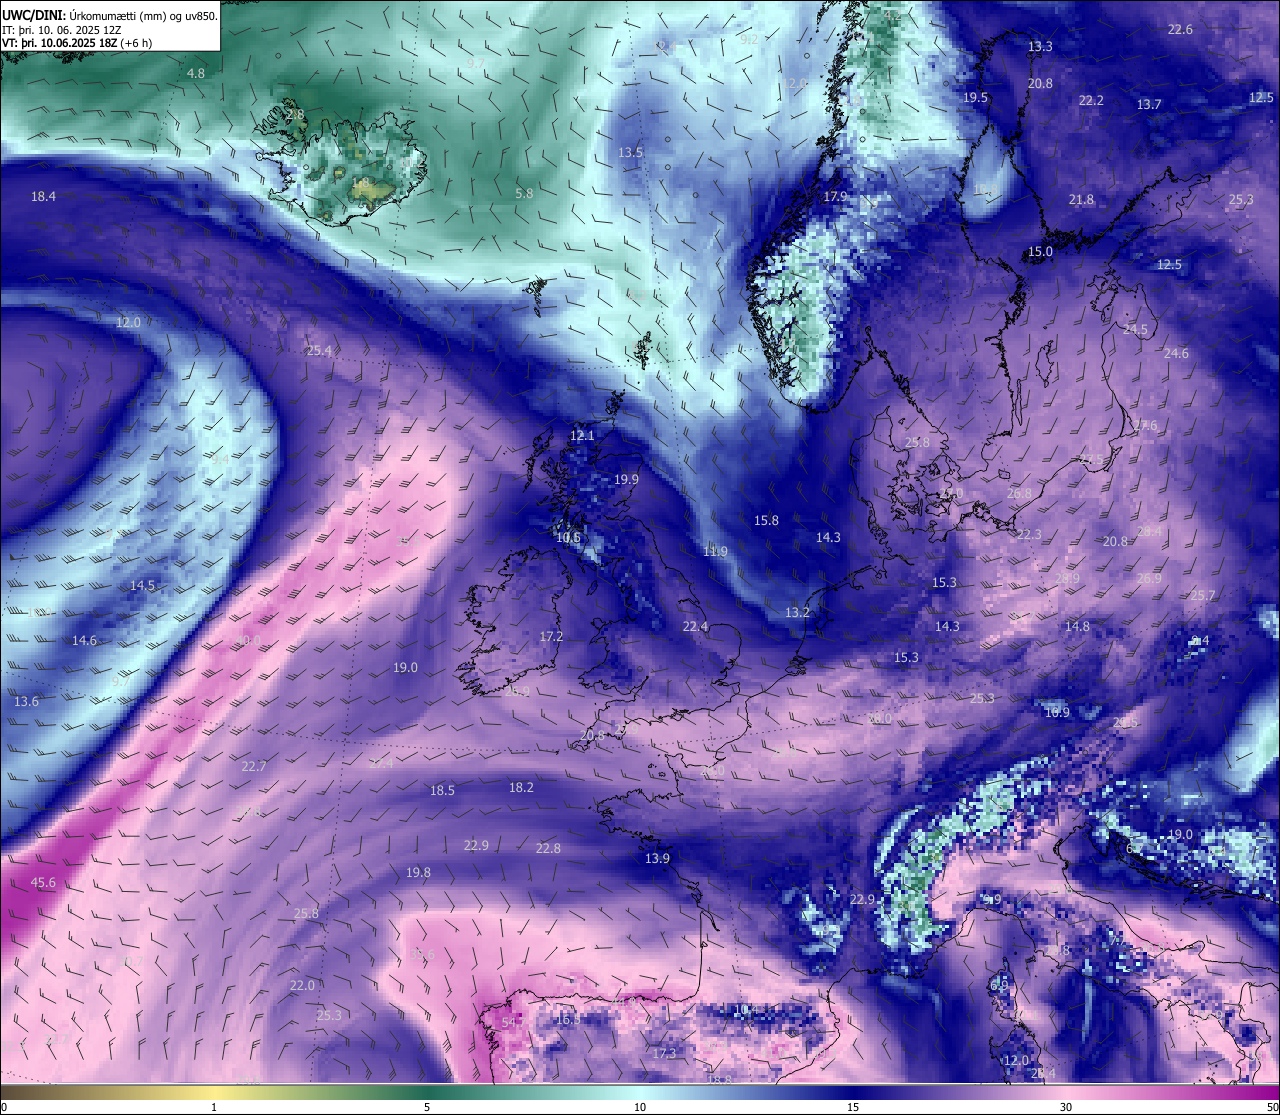Click the 25.4 value on the map
Viewport: 1280px width, 1115px height.
click(x=319, y=351)
